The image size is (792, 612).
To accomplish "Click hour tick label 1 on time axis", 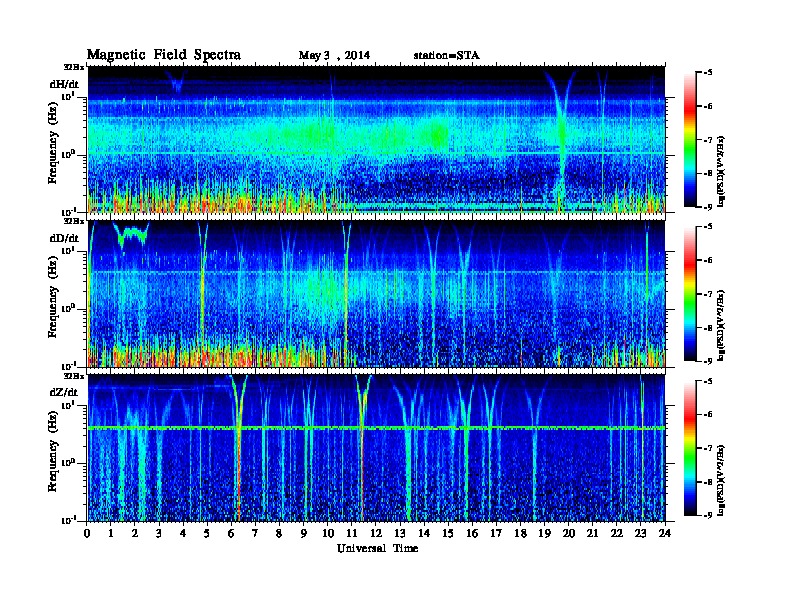I will (x=111, y=533).
